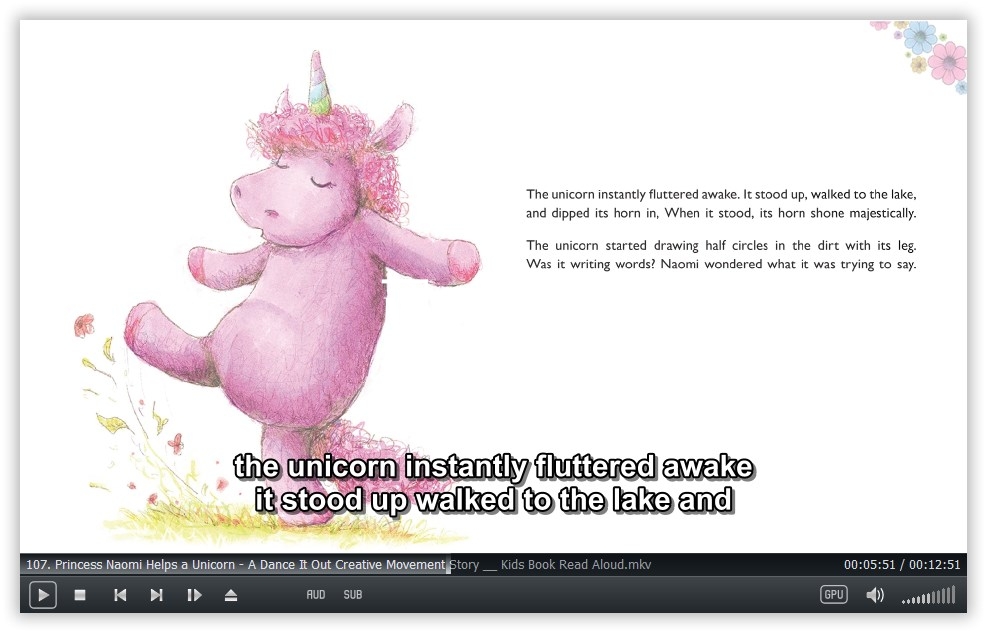The width and height of the screenshot is (987, 633).
Task: Jump to a later position on the seek bar
Action: (x=700, y=564)
